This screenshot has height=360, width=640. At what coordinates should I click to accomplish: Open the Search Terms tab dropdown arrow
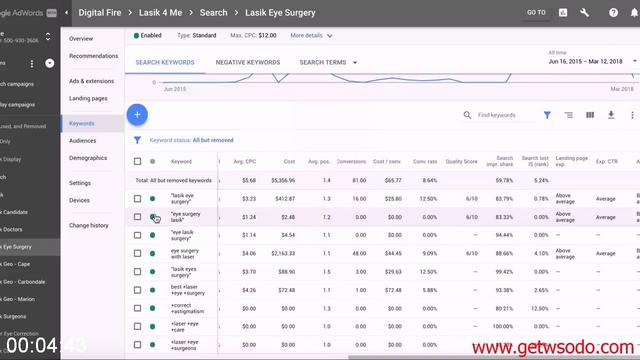(355, 62)
